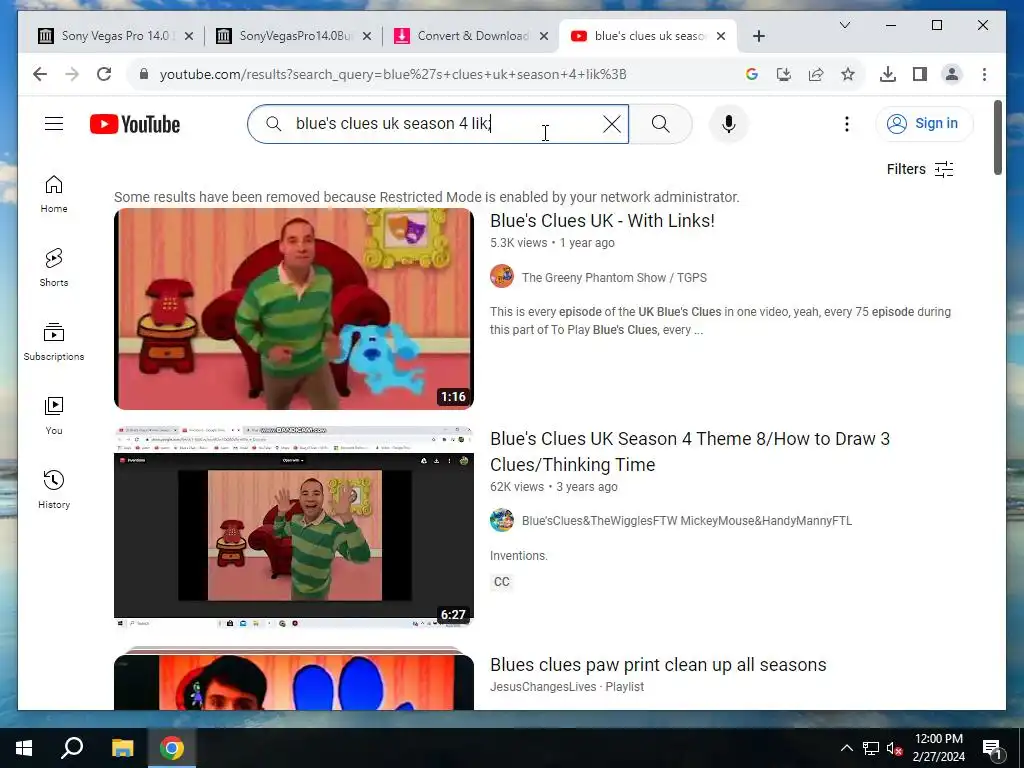Open a new browser tab
Image resolution: width=1024 pixels, height=768 pixels.
click(758, 36)
